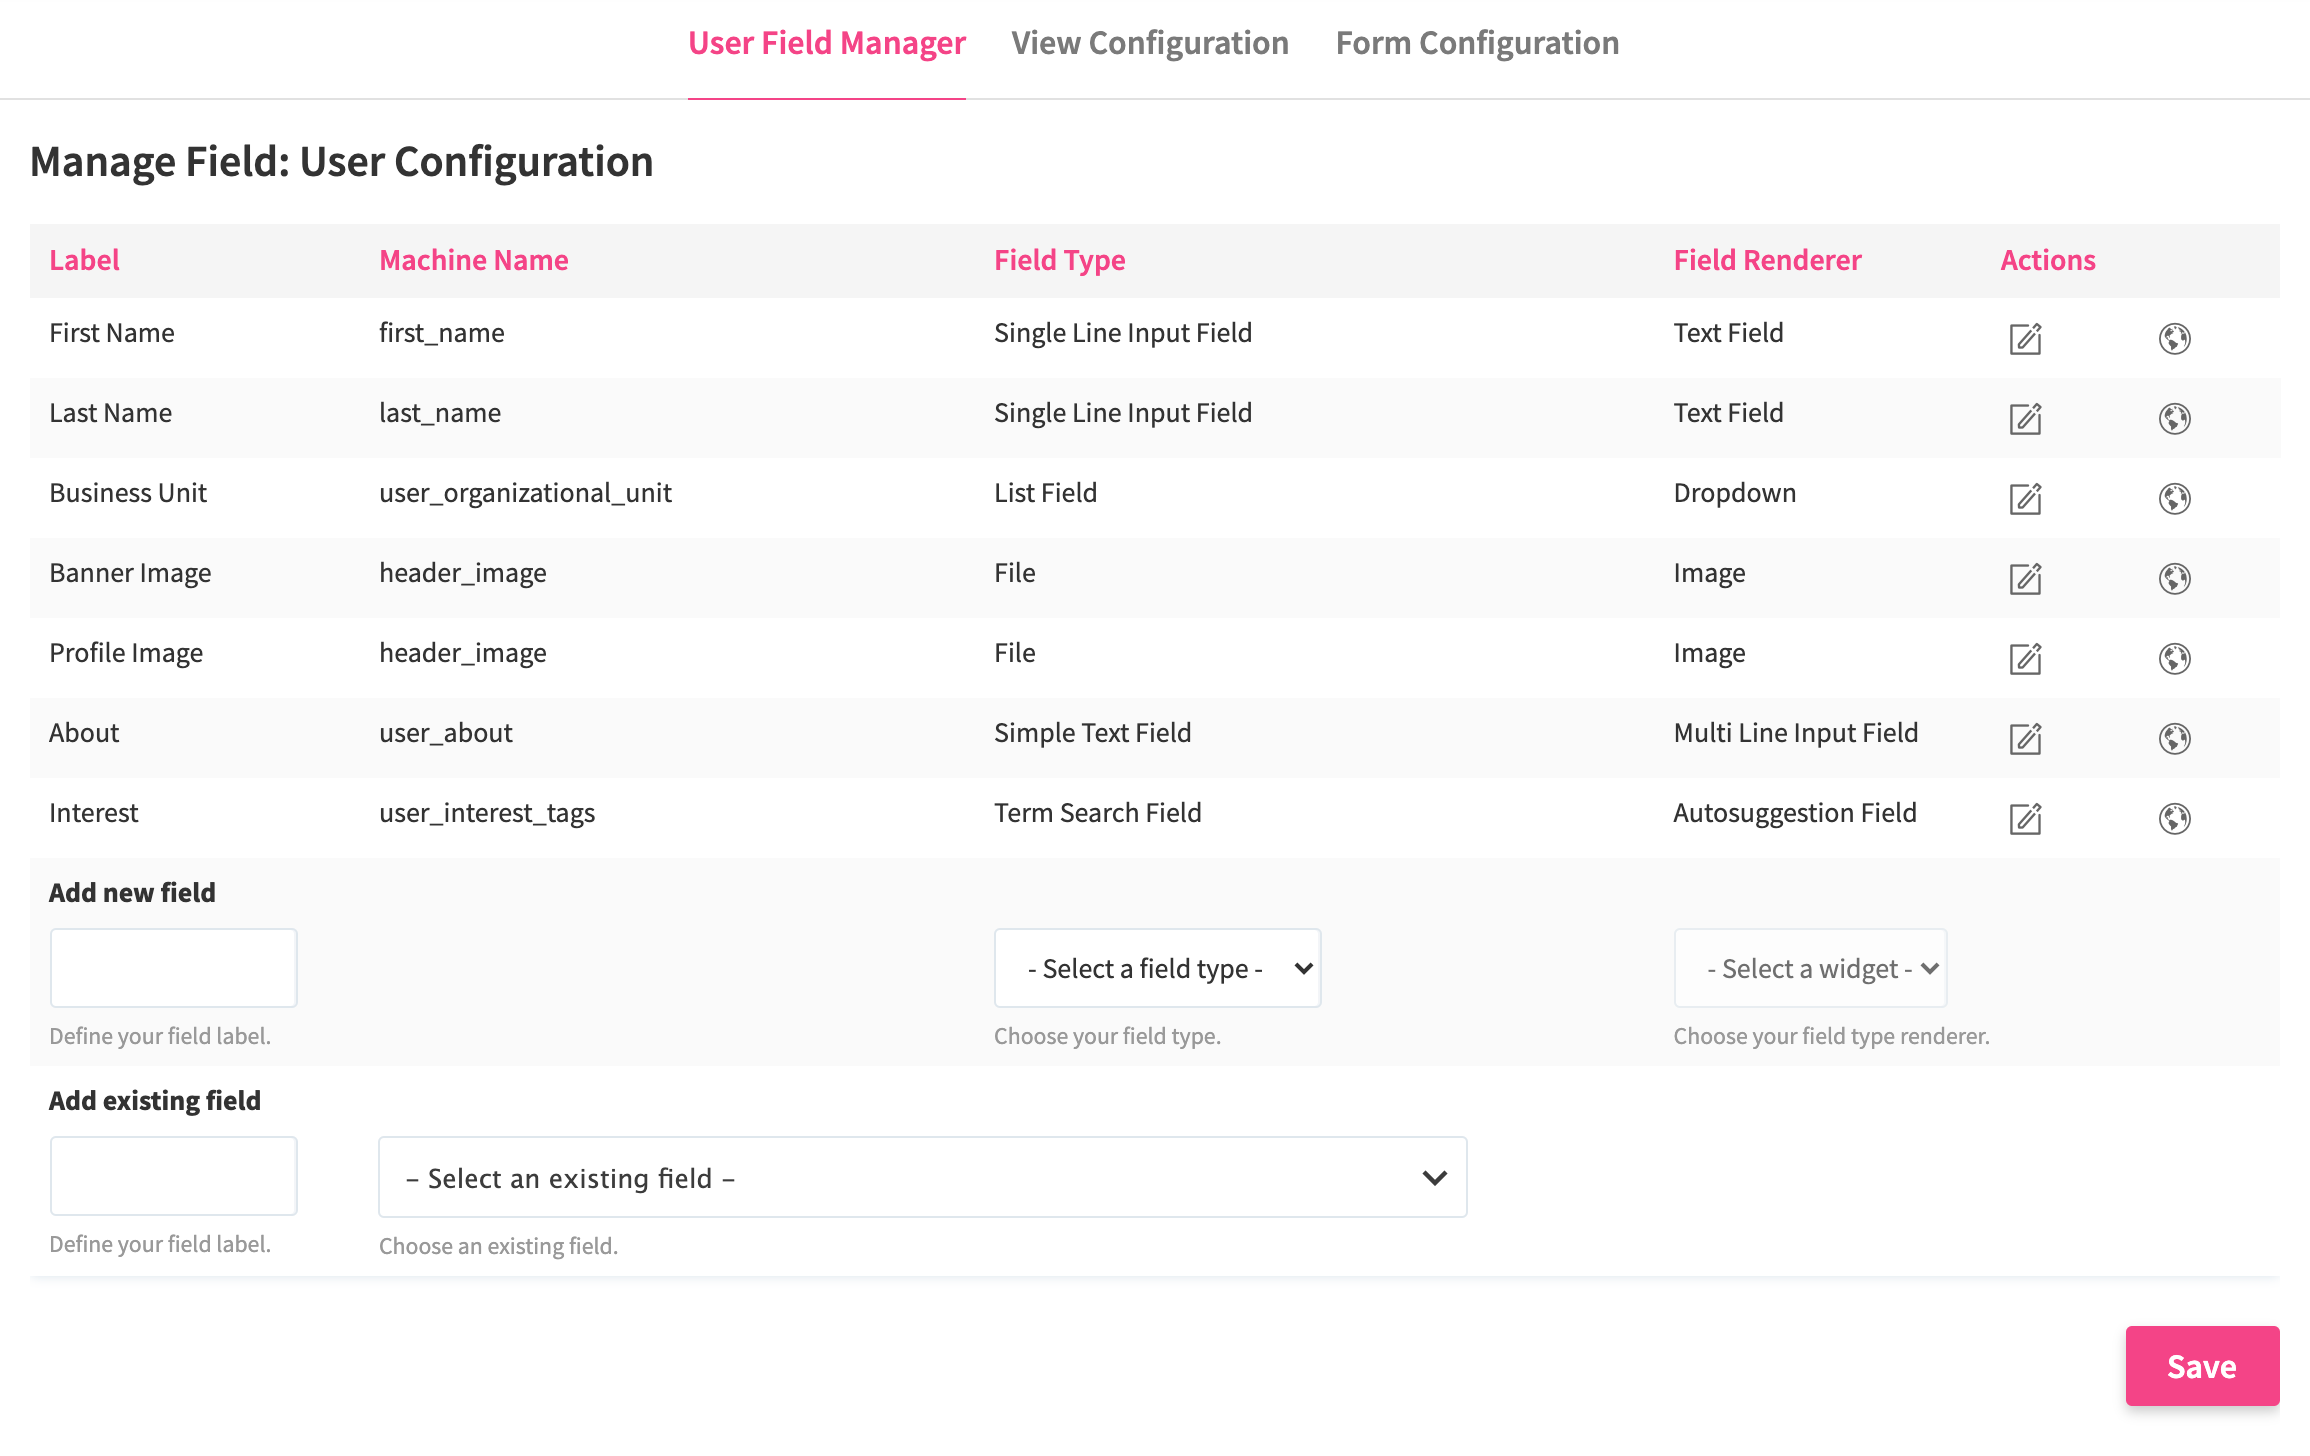Focus the Add new field label input
The height and width of the screenshot is (1456, 2310).
click(x=174, y=968)
